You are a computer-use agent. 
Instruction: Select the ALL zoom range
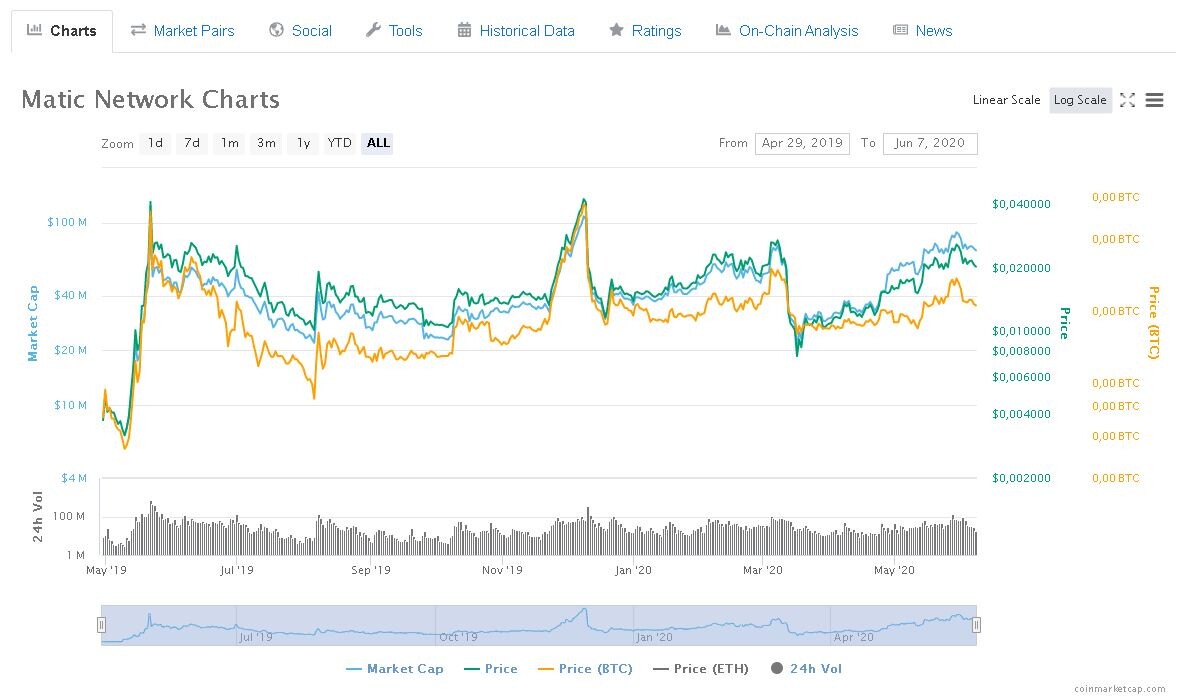[x=378, y=143]
